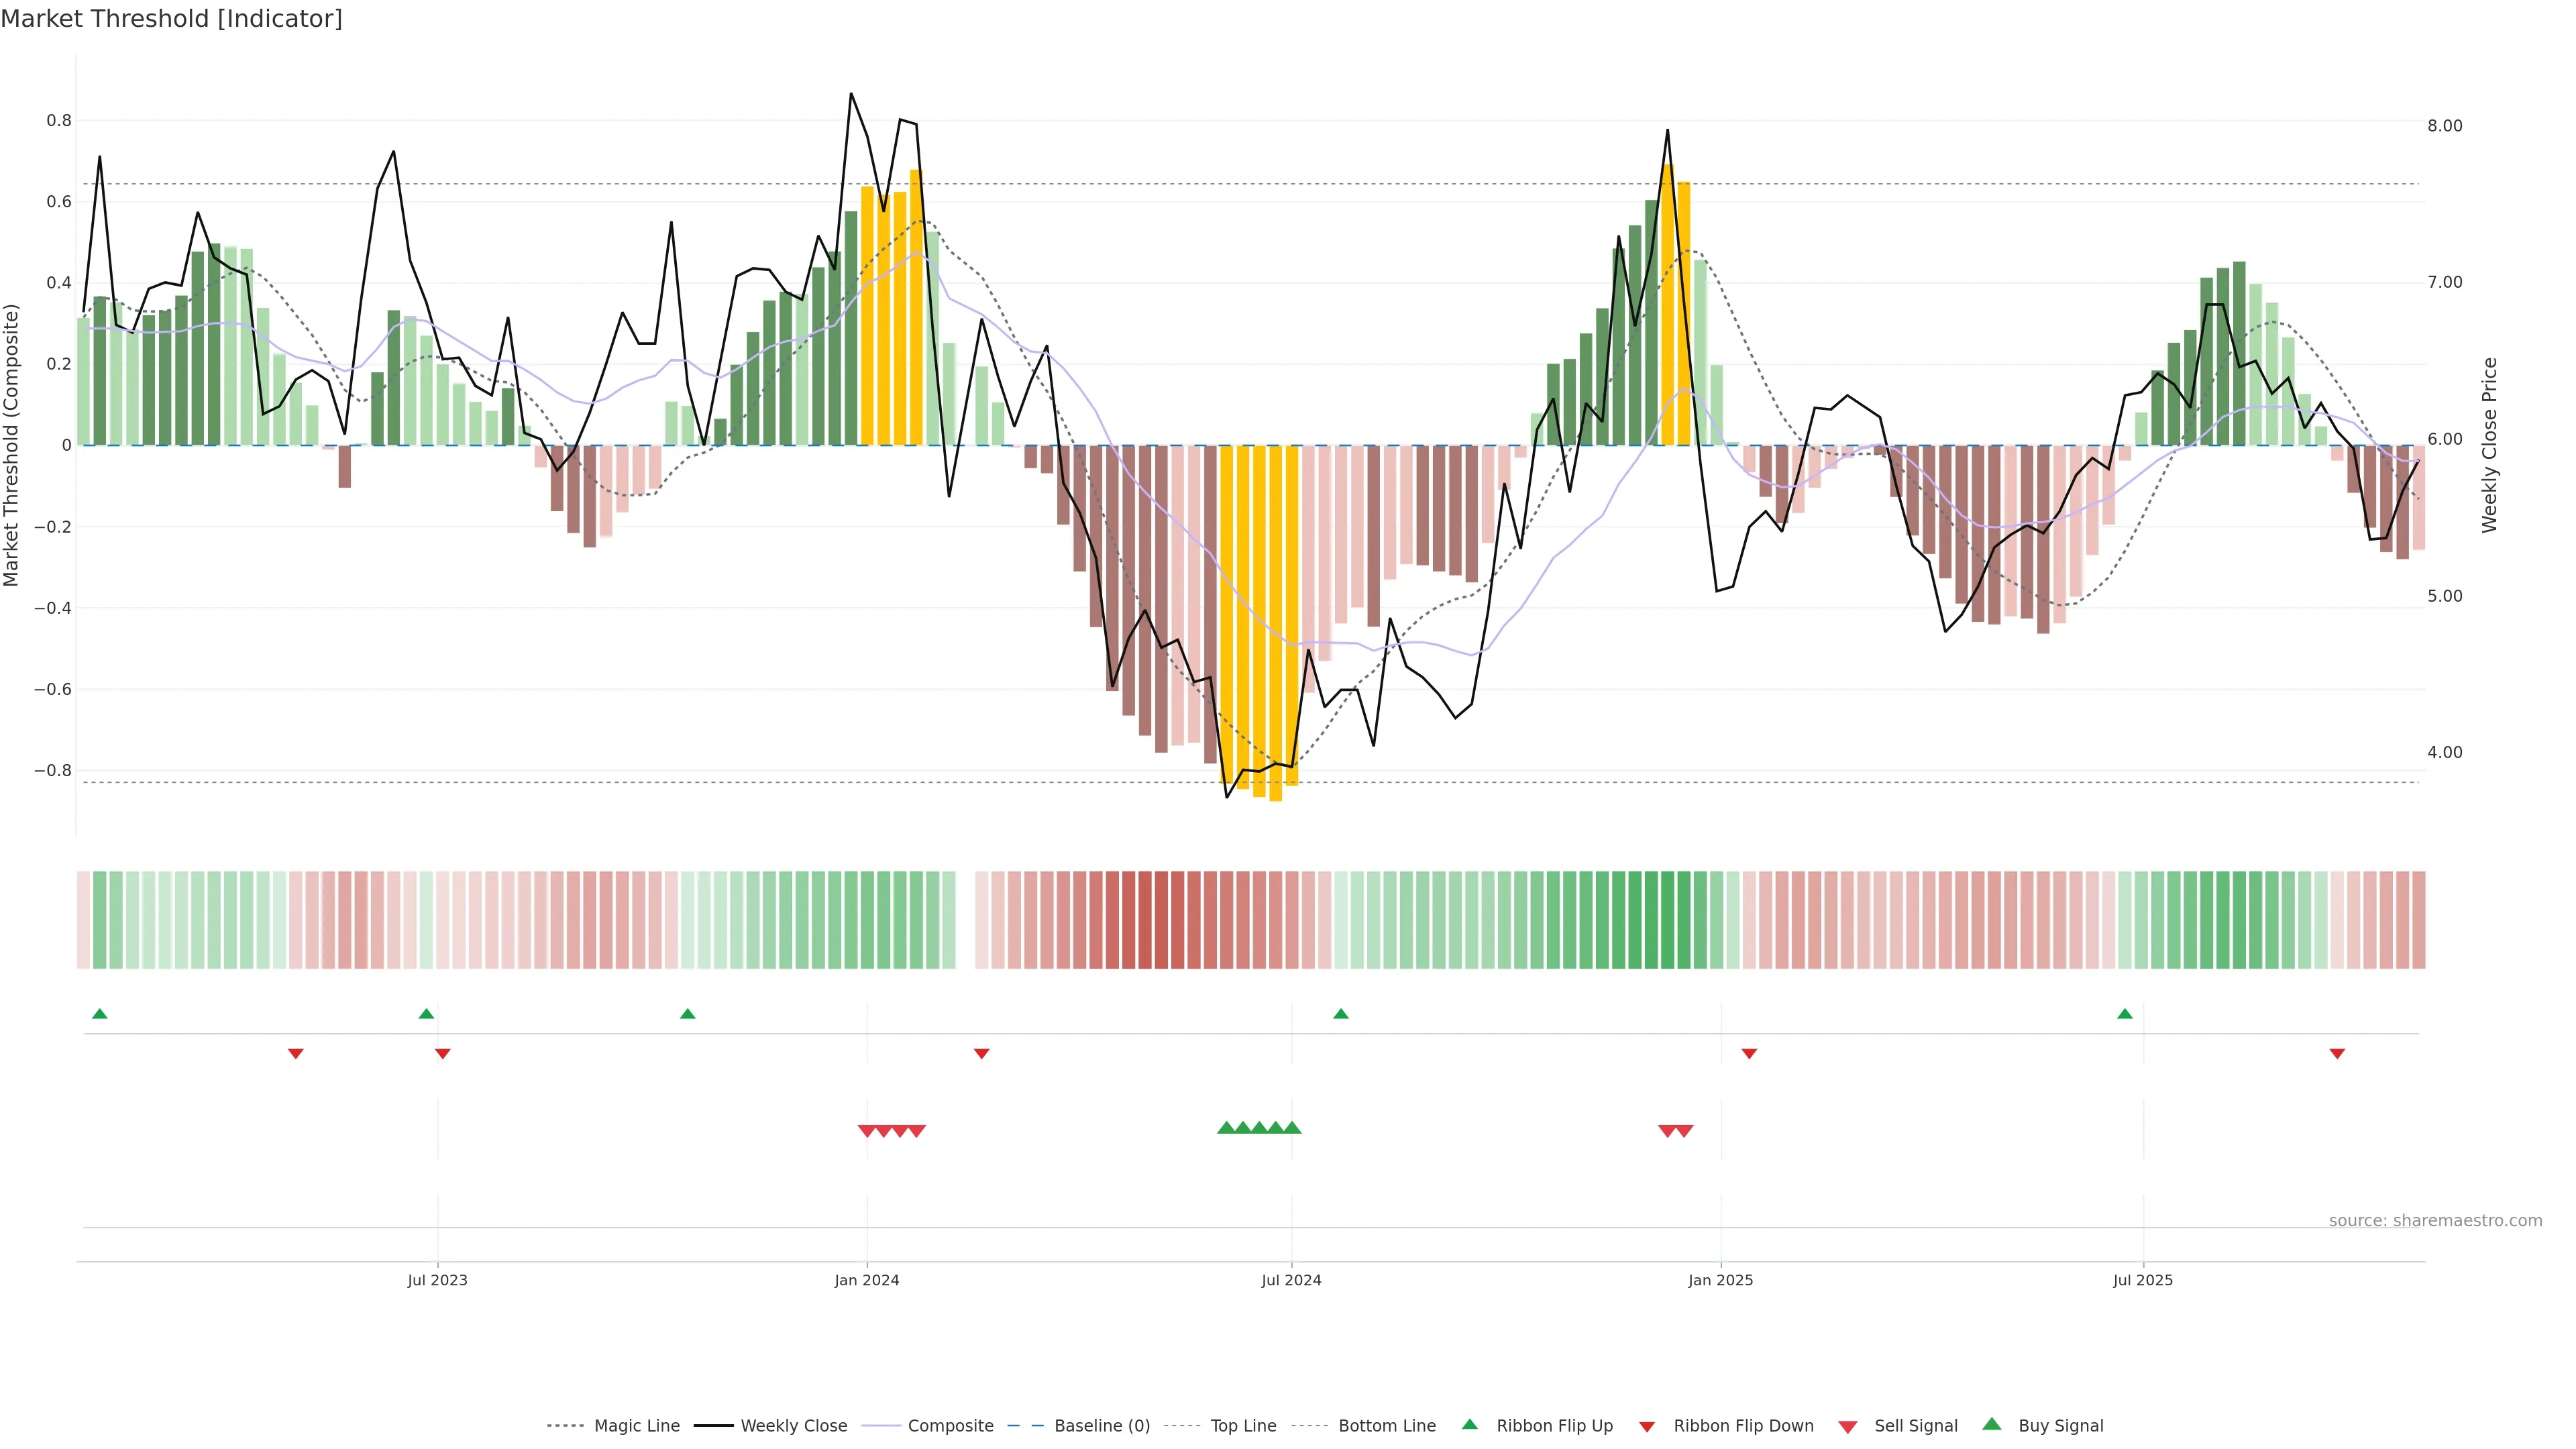The image size is (2576, 1449).
Task: Click the source sharemaestro.com text
Action: (2435, 1220)
